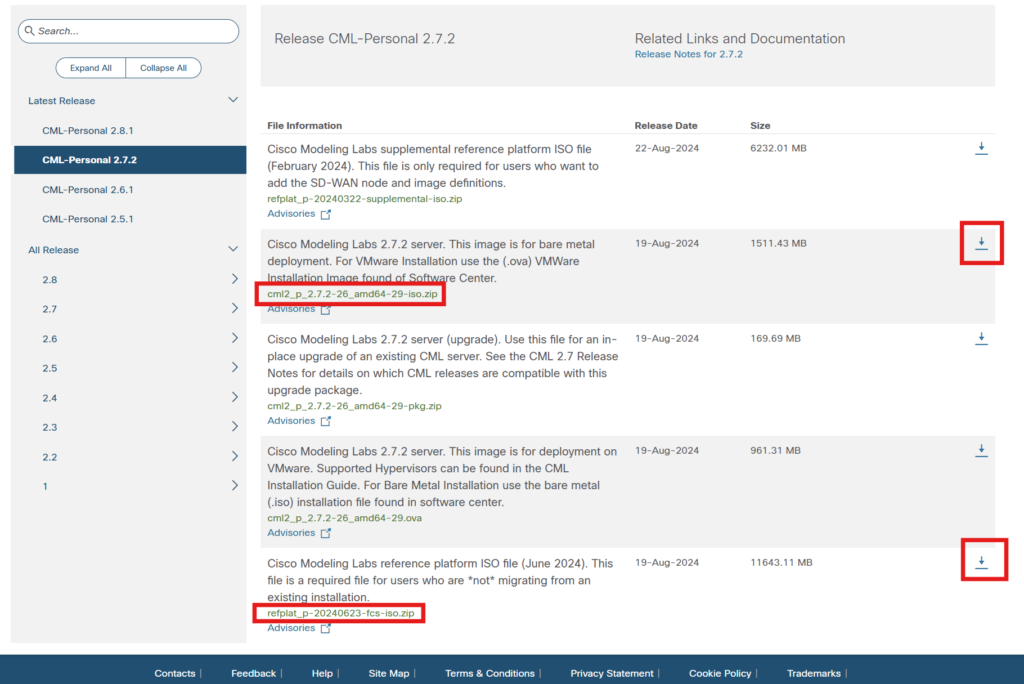Screen dimensions: 1024x684
Task: Open Cookie Policy footer link
Action: 720,674
